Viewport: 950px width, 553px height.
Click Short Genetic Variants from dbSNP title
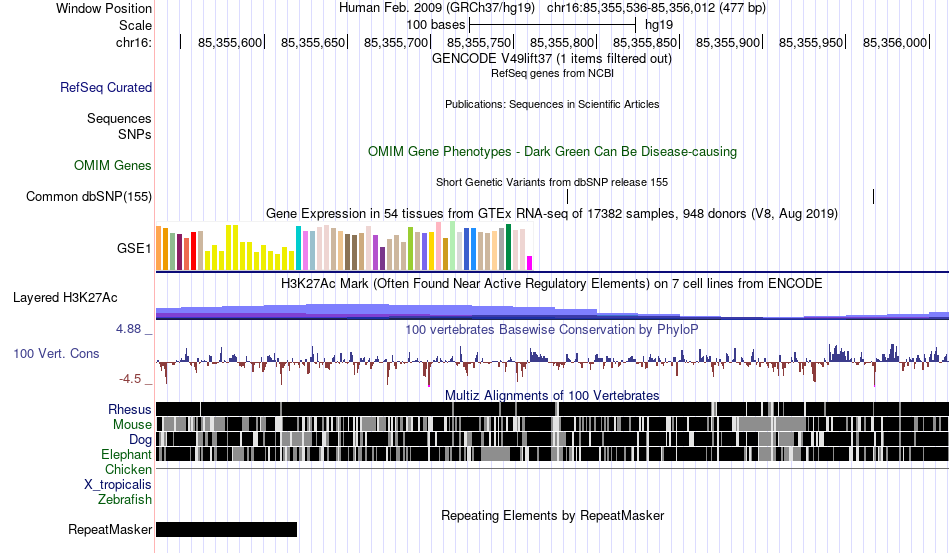[552, 182]
